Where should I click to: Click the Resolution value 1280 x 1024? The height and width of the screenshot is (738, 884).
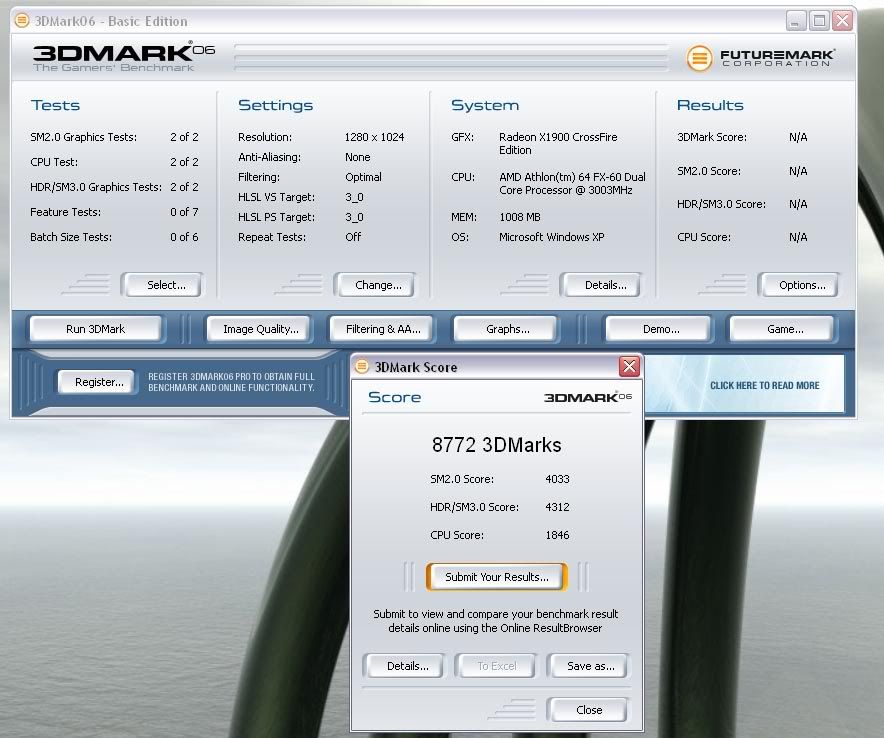coord(374,137)
